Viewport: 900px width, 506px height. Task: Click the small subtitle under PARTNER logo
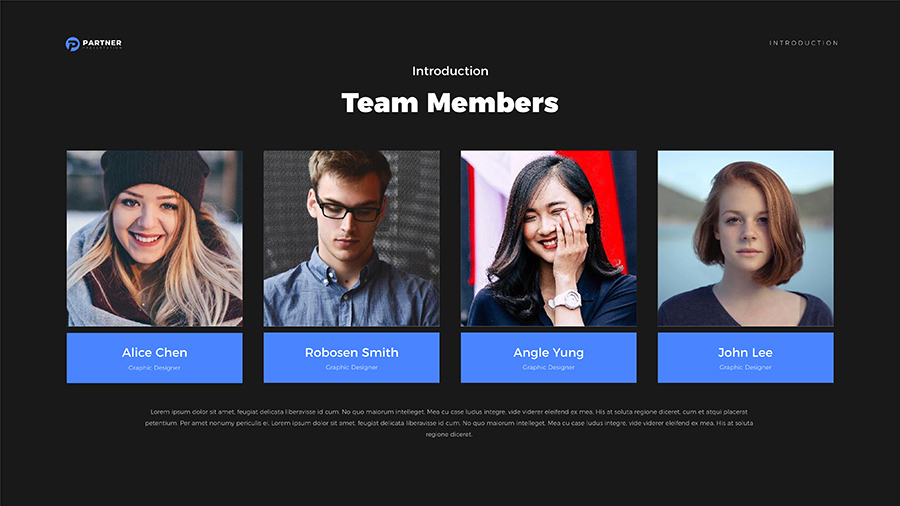pyautogui.click(x=102, y=48)
